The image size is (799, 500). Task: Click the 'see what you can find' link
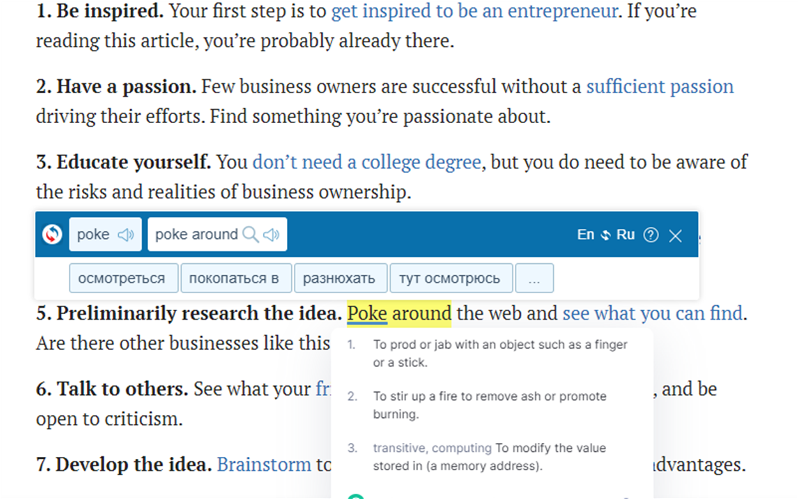(x=652, y=314)
